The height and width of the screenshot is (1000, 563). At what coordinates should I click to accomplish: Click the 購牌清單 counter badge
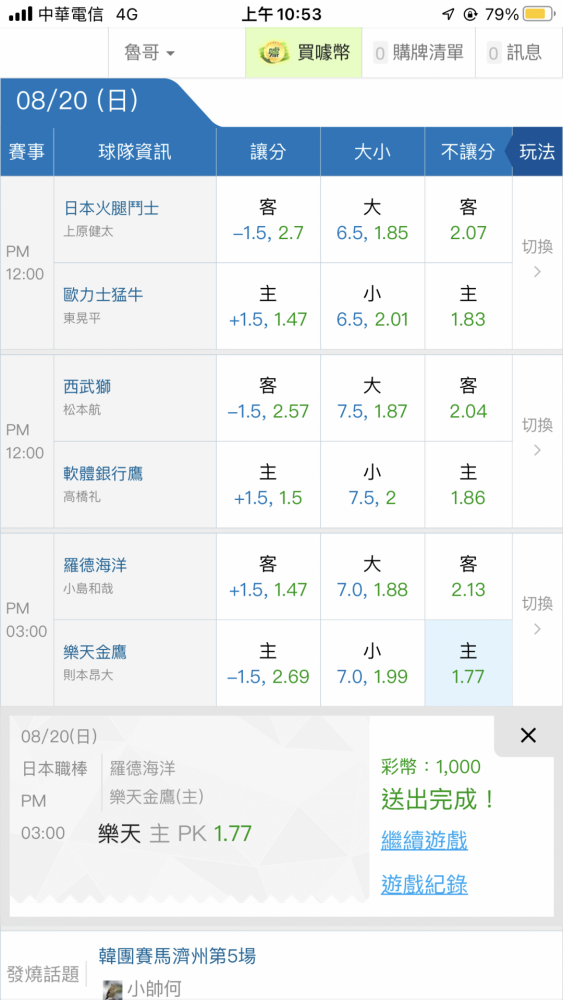pos(380,53)
